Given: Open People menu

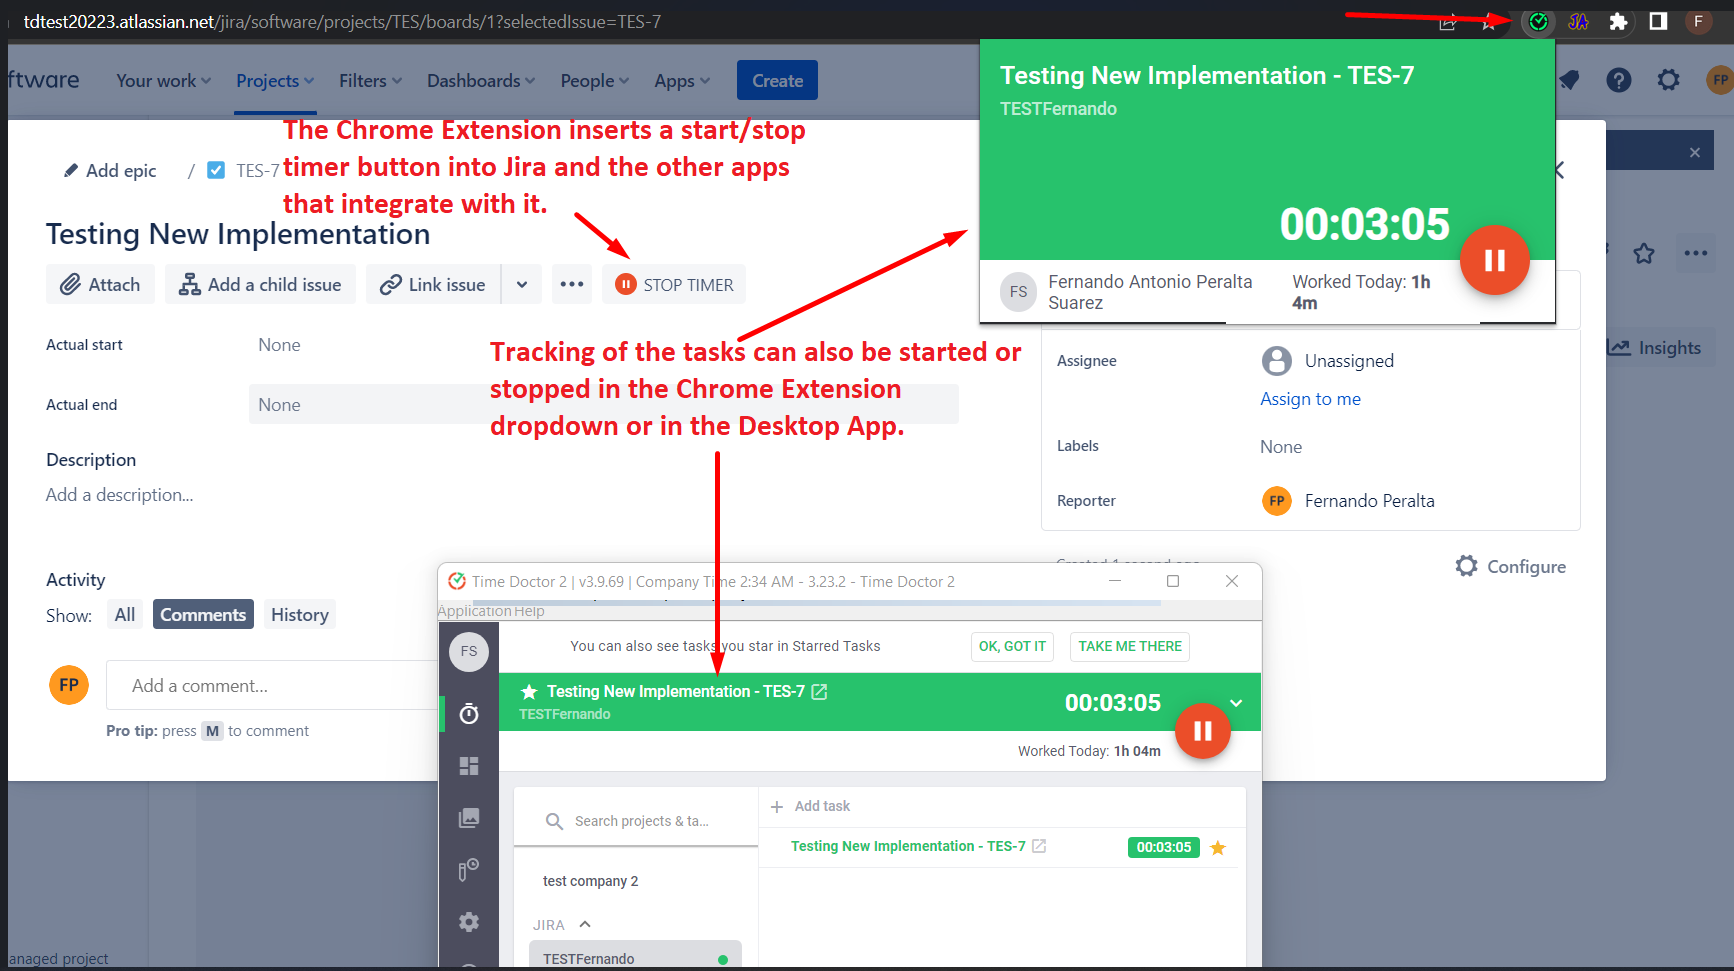Looking at the screenshot, I should pos(595,81).
